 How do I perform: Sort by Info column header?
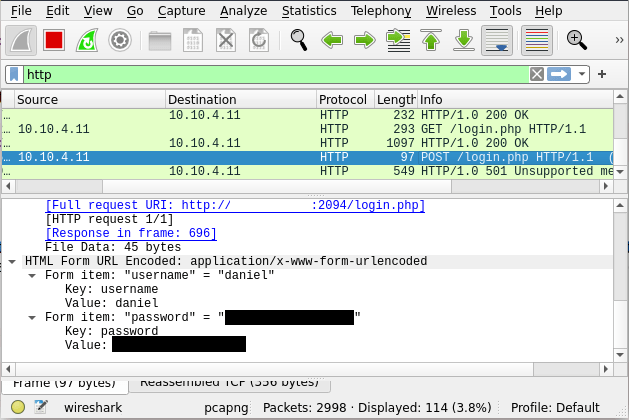click(x=515, y=99)
